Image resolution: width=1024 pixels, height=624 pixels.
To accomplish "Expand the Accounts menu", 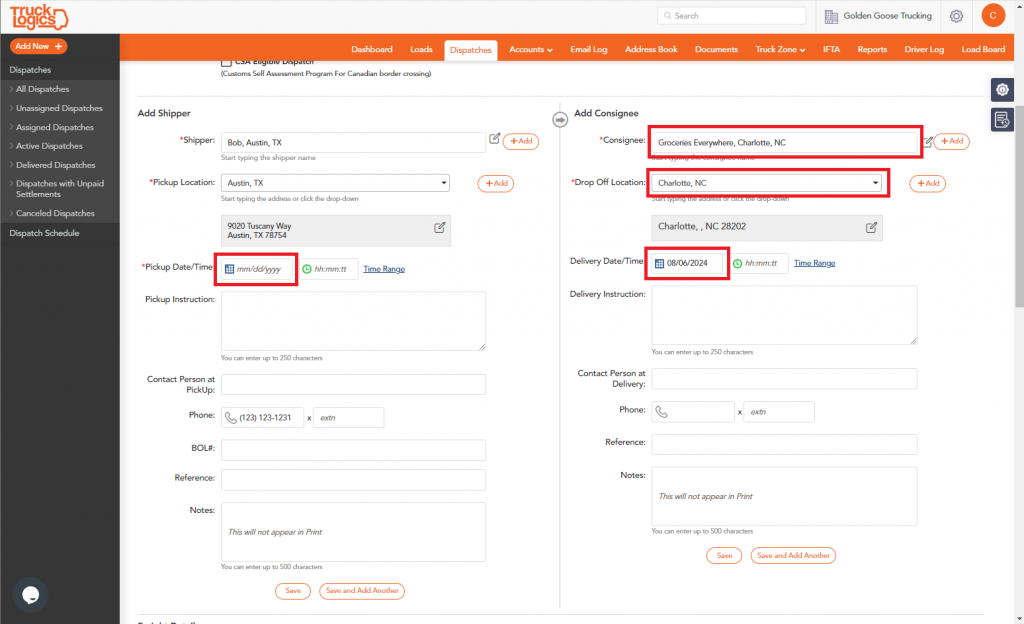I will click(x=530, y=50).
